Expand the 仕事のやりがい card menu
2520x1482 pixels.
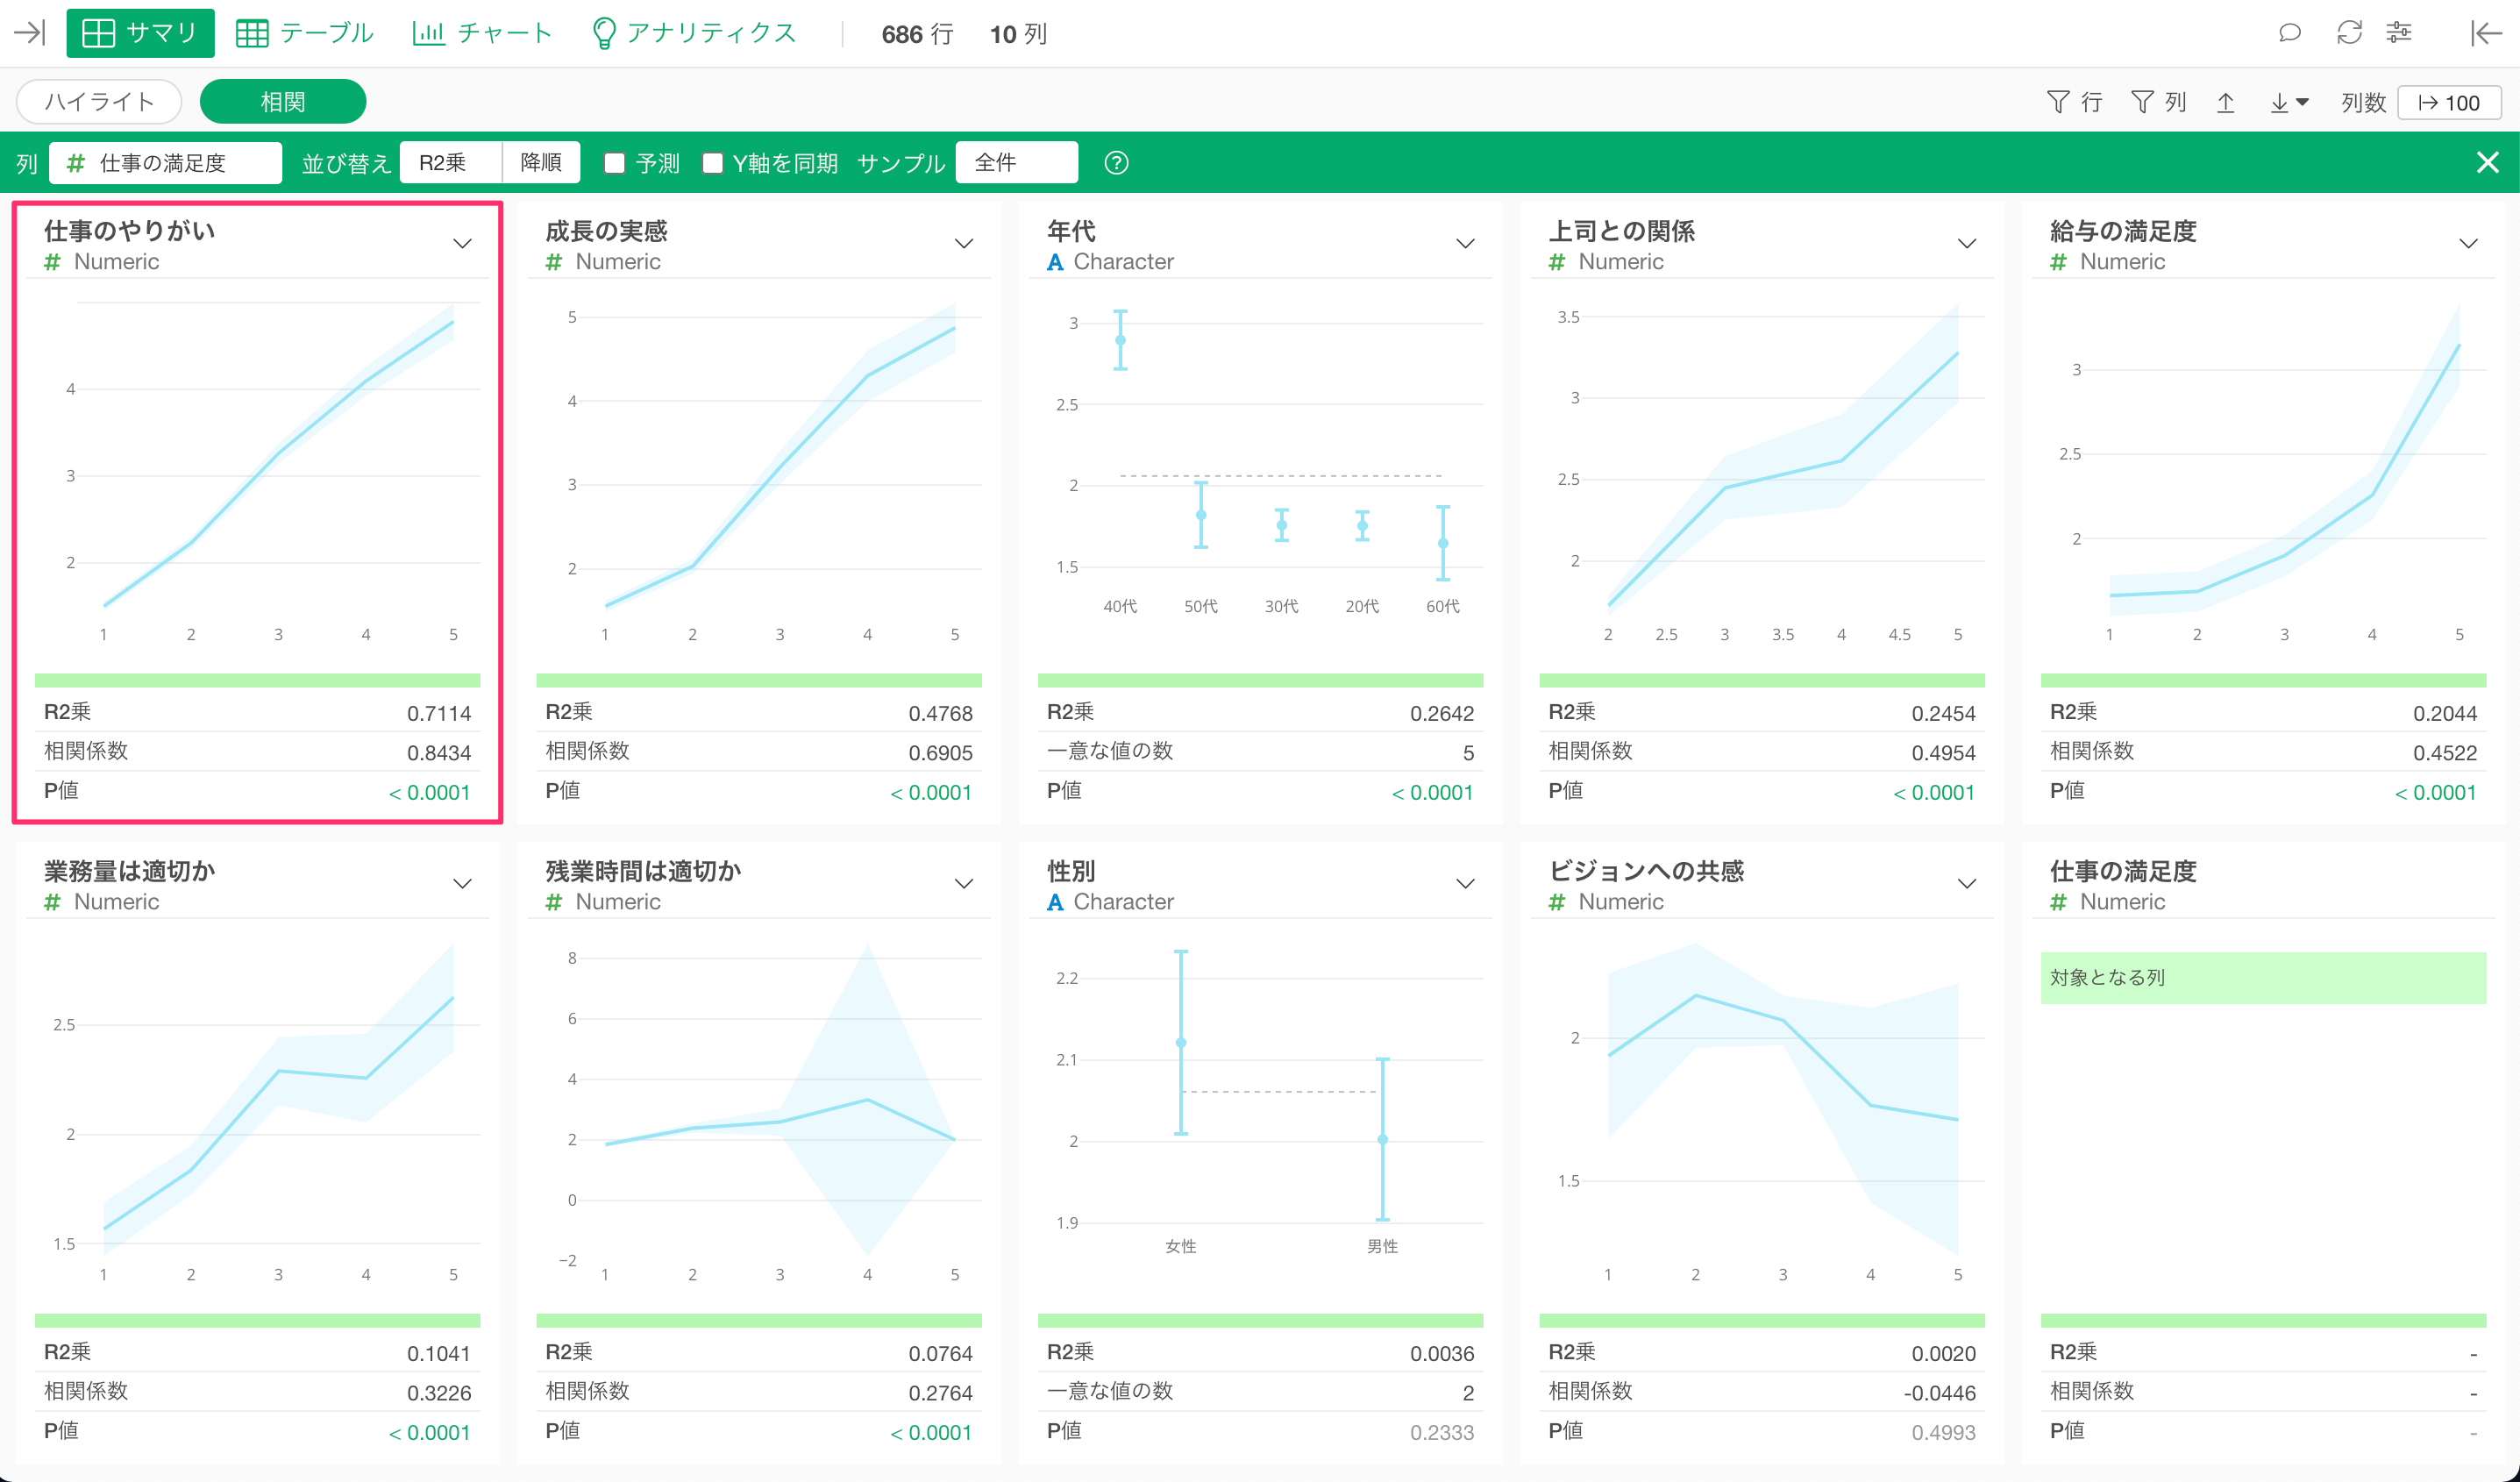[462, 243]
